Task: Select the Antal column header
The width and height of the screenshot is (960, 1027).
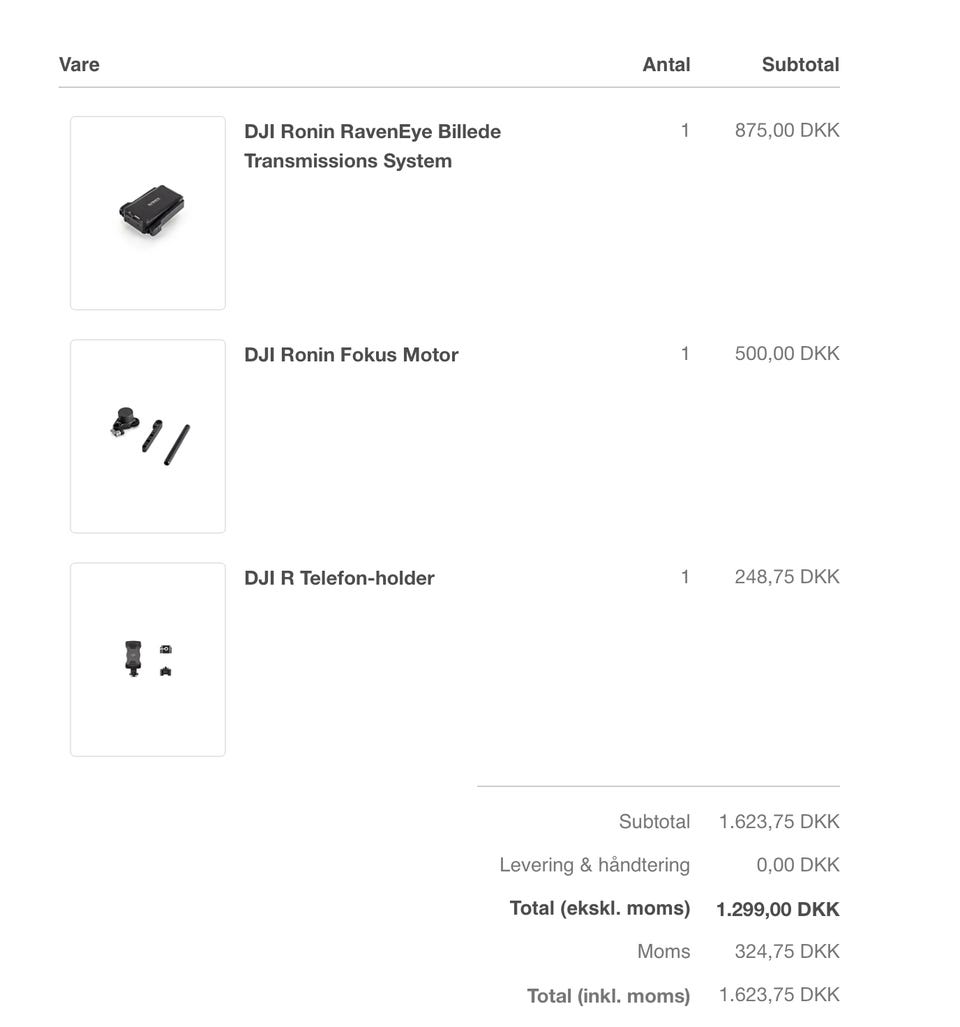Action: pyautogui.click(x=666, y=65)
